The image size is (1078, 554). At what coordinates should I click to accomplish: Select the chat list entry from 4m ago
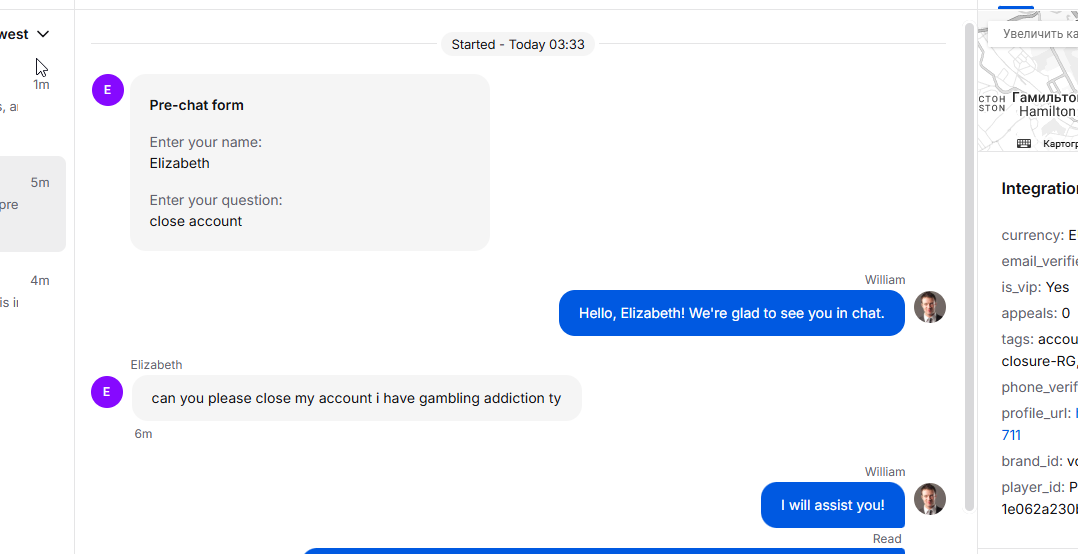[33, 294]
